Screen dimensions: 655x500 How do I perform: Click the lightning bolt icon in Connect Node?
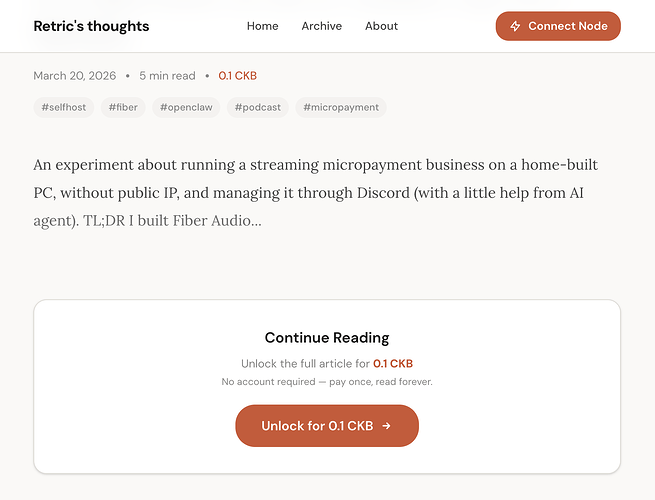click(x=515, y=26)
